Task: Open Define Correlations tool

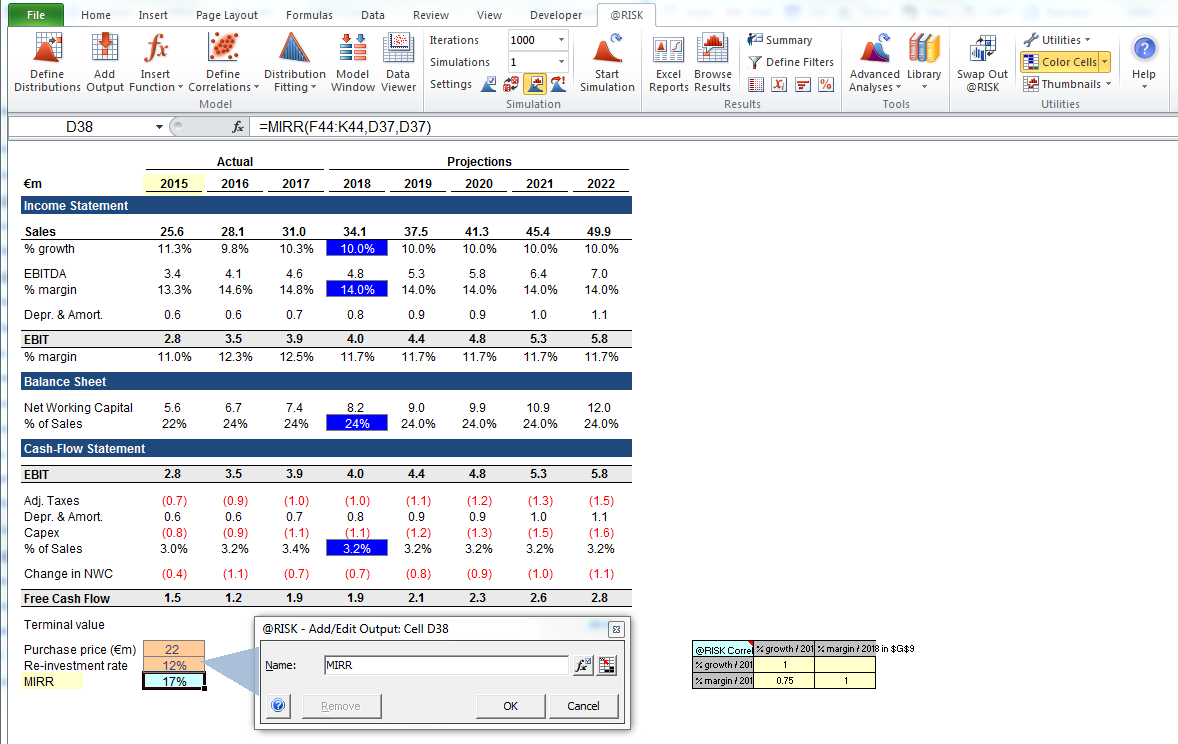Action: (x=223, y=63)
